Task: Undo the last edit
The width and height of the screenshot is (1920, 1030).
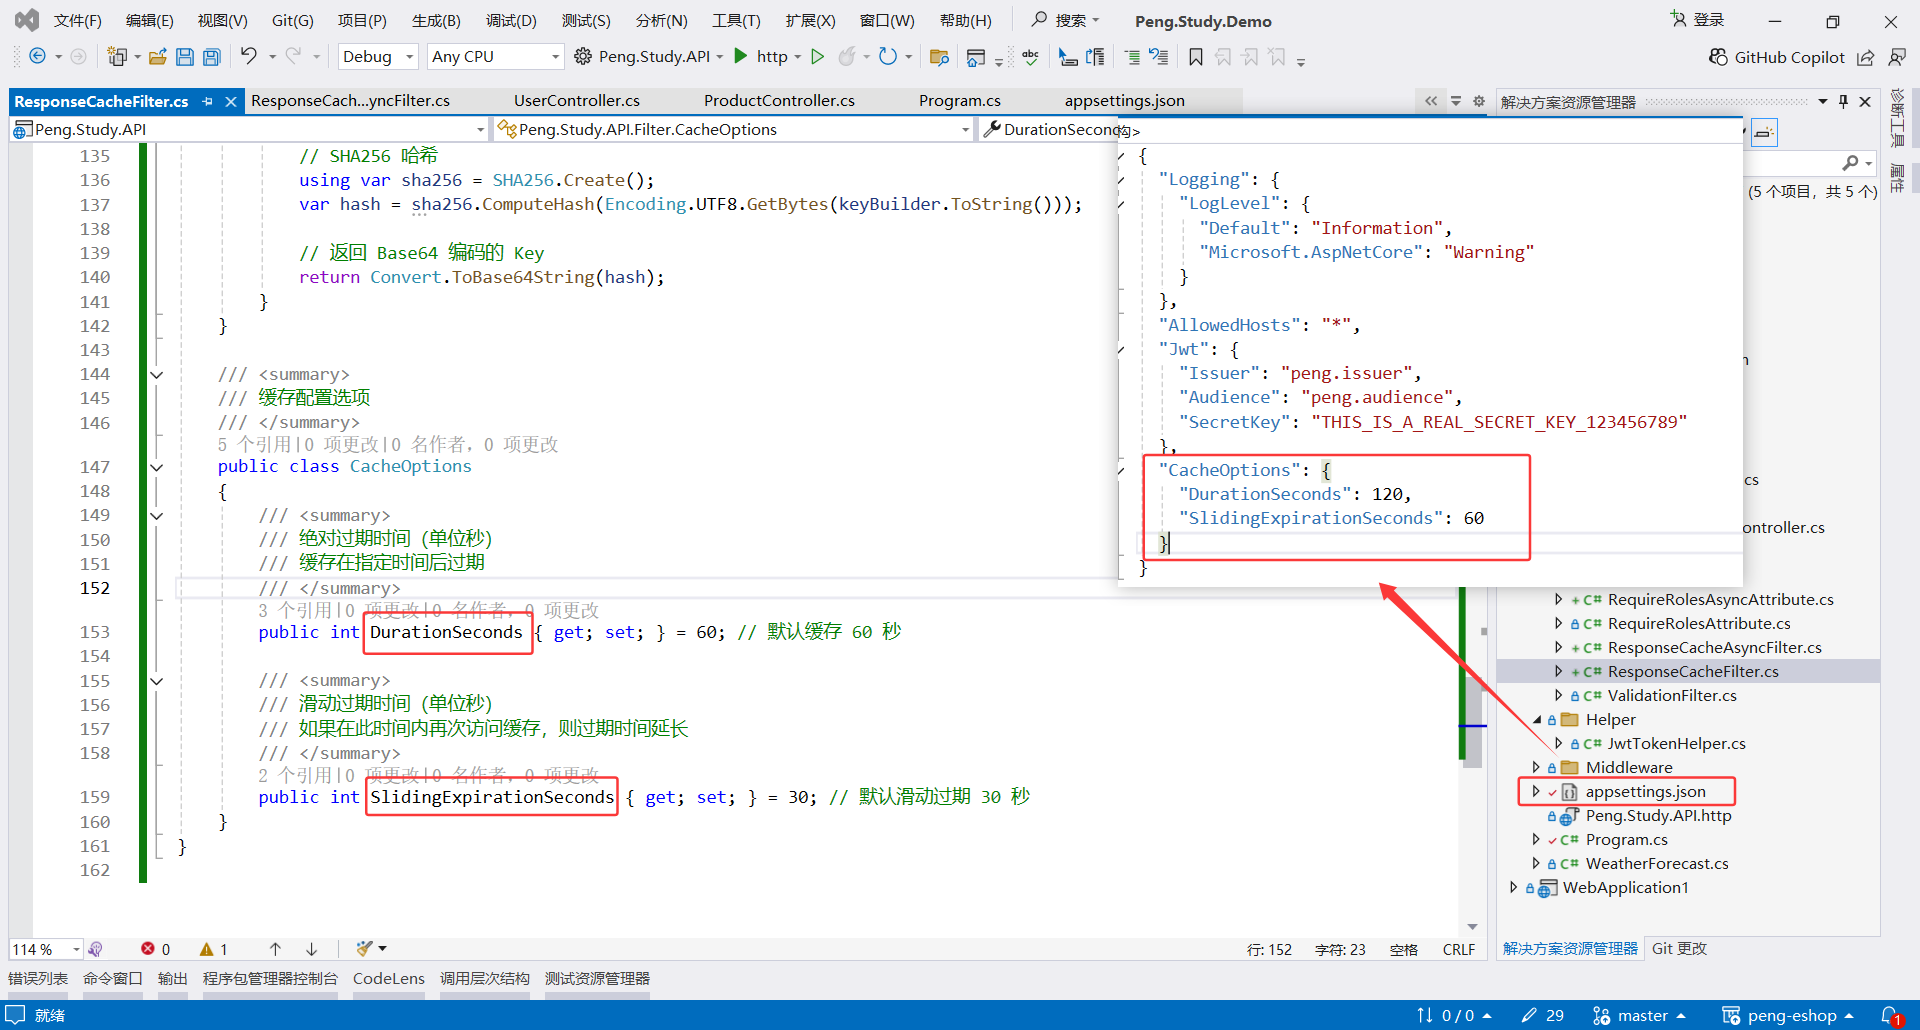Action: [x=248, y=56]
